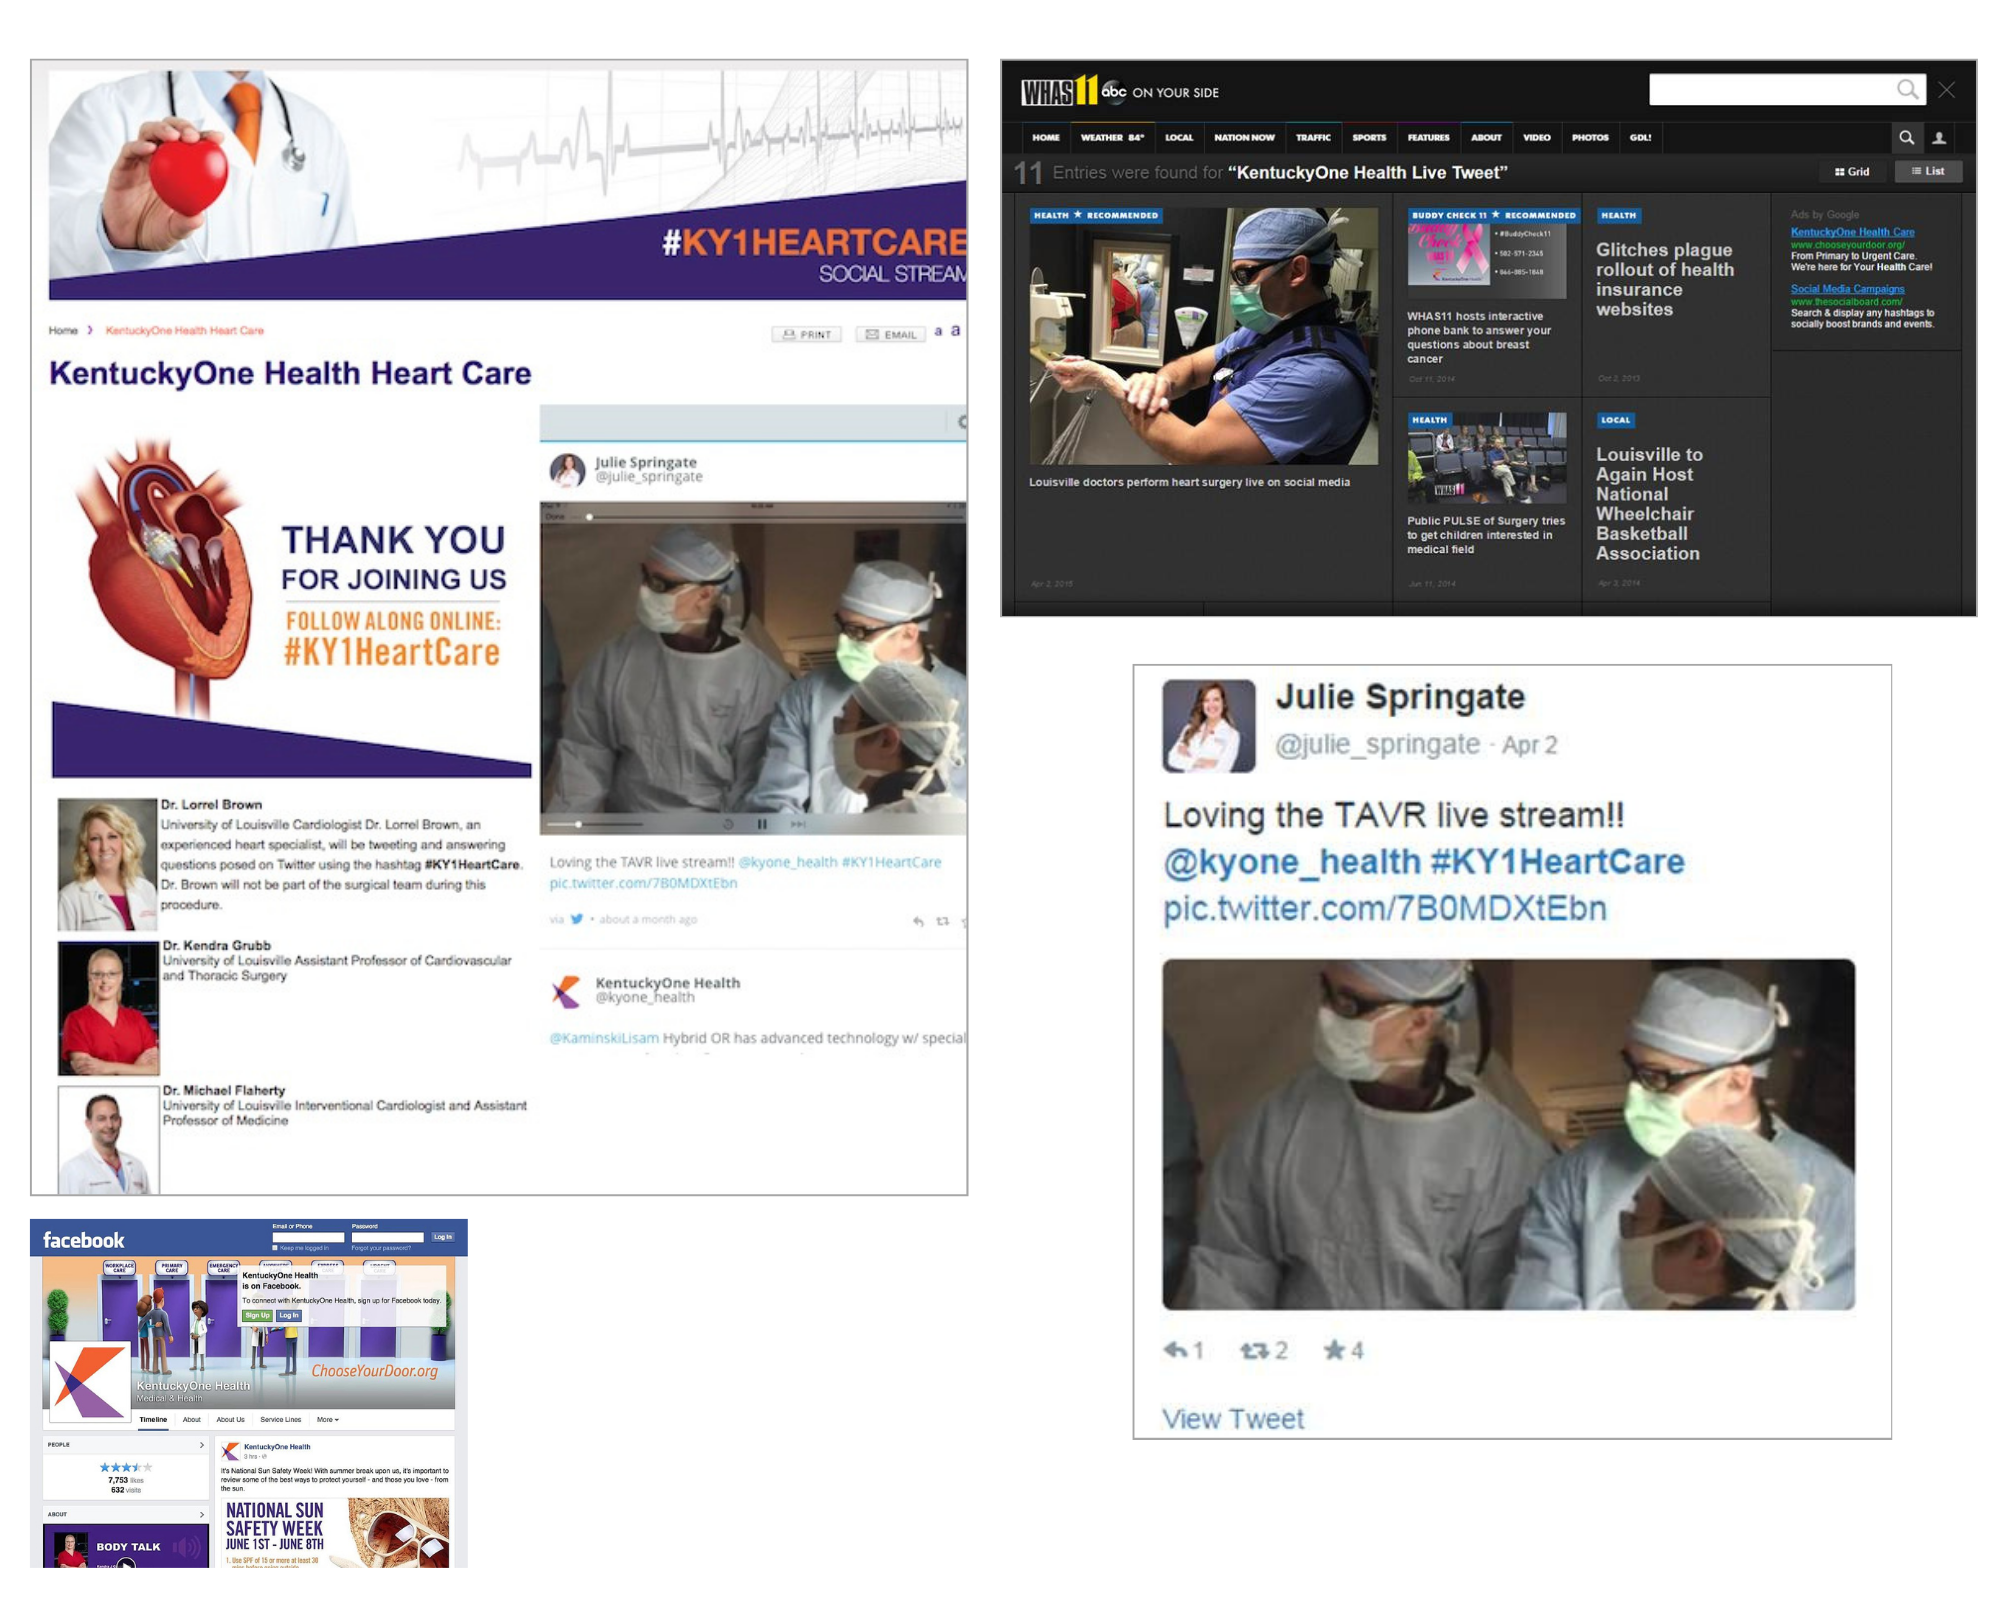Click the retweet icon under the social stream tweet
The height and width of the screenshot is (1600, 2000).
click(x=942, y=921)
